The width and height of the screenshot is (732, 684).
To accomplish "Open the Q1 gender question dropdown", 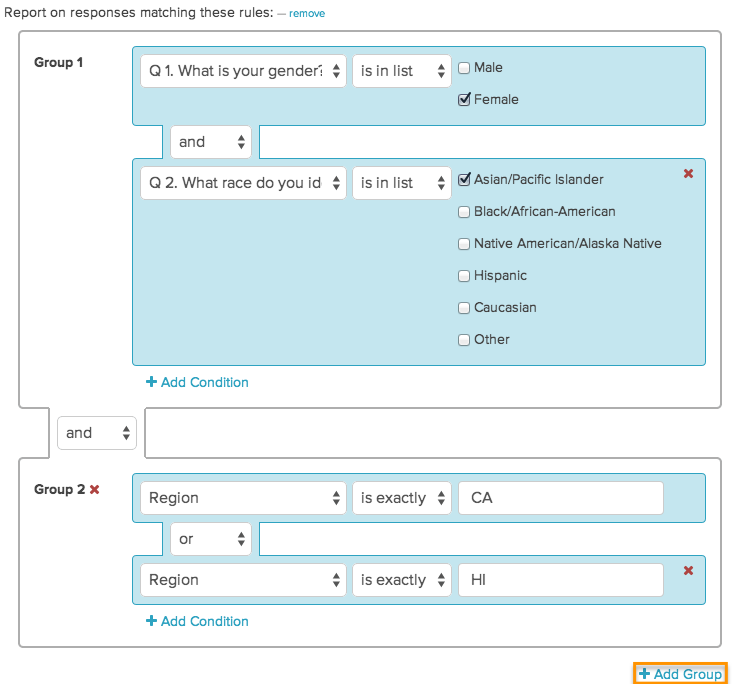I will (x=243, y=71).
